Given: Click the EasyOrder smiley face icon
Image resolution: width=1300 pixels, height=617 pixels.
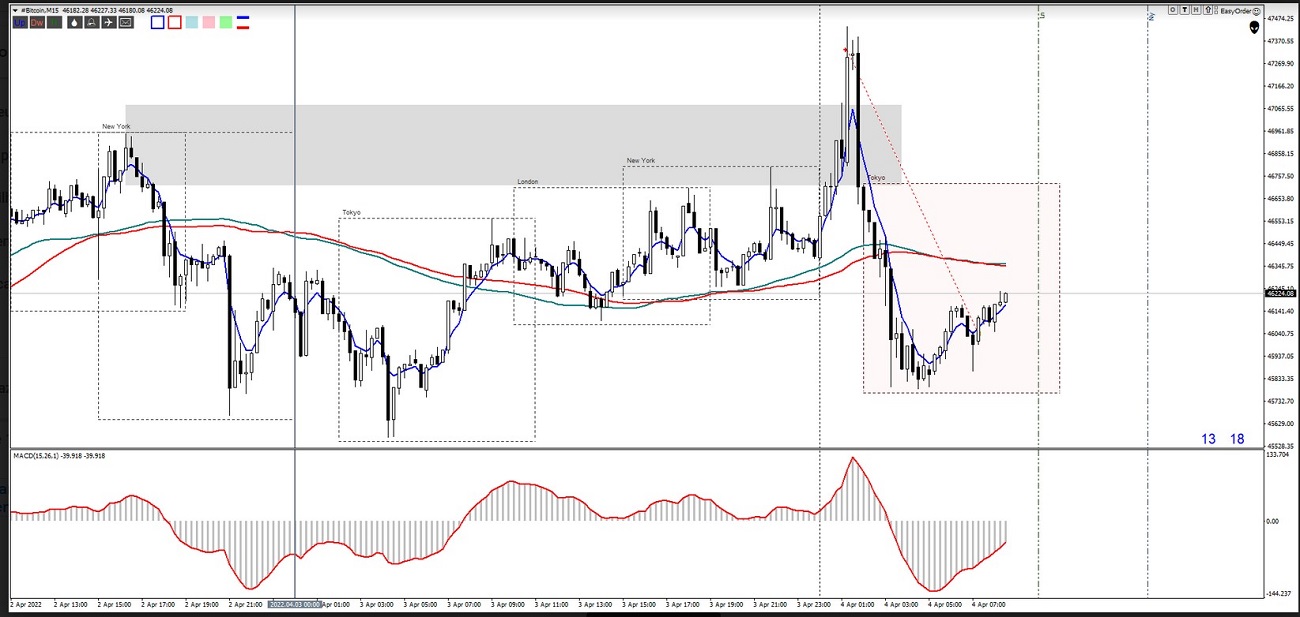Looking at the screenshot, I should coord(1257,11).
